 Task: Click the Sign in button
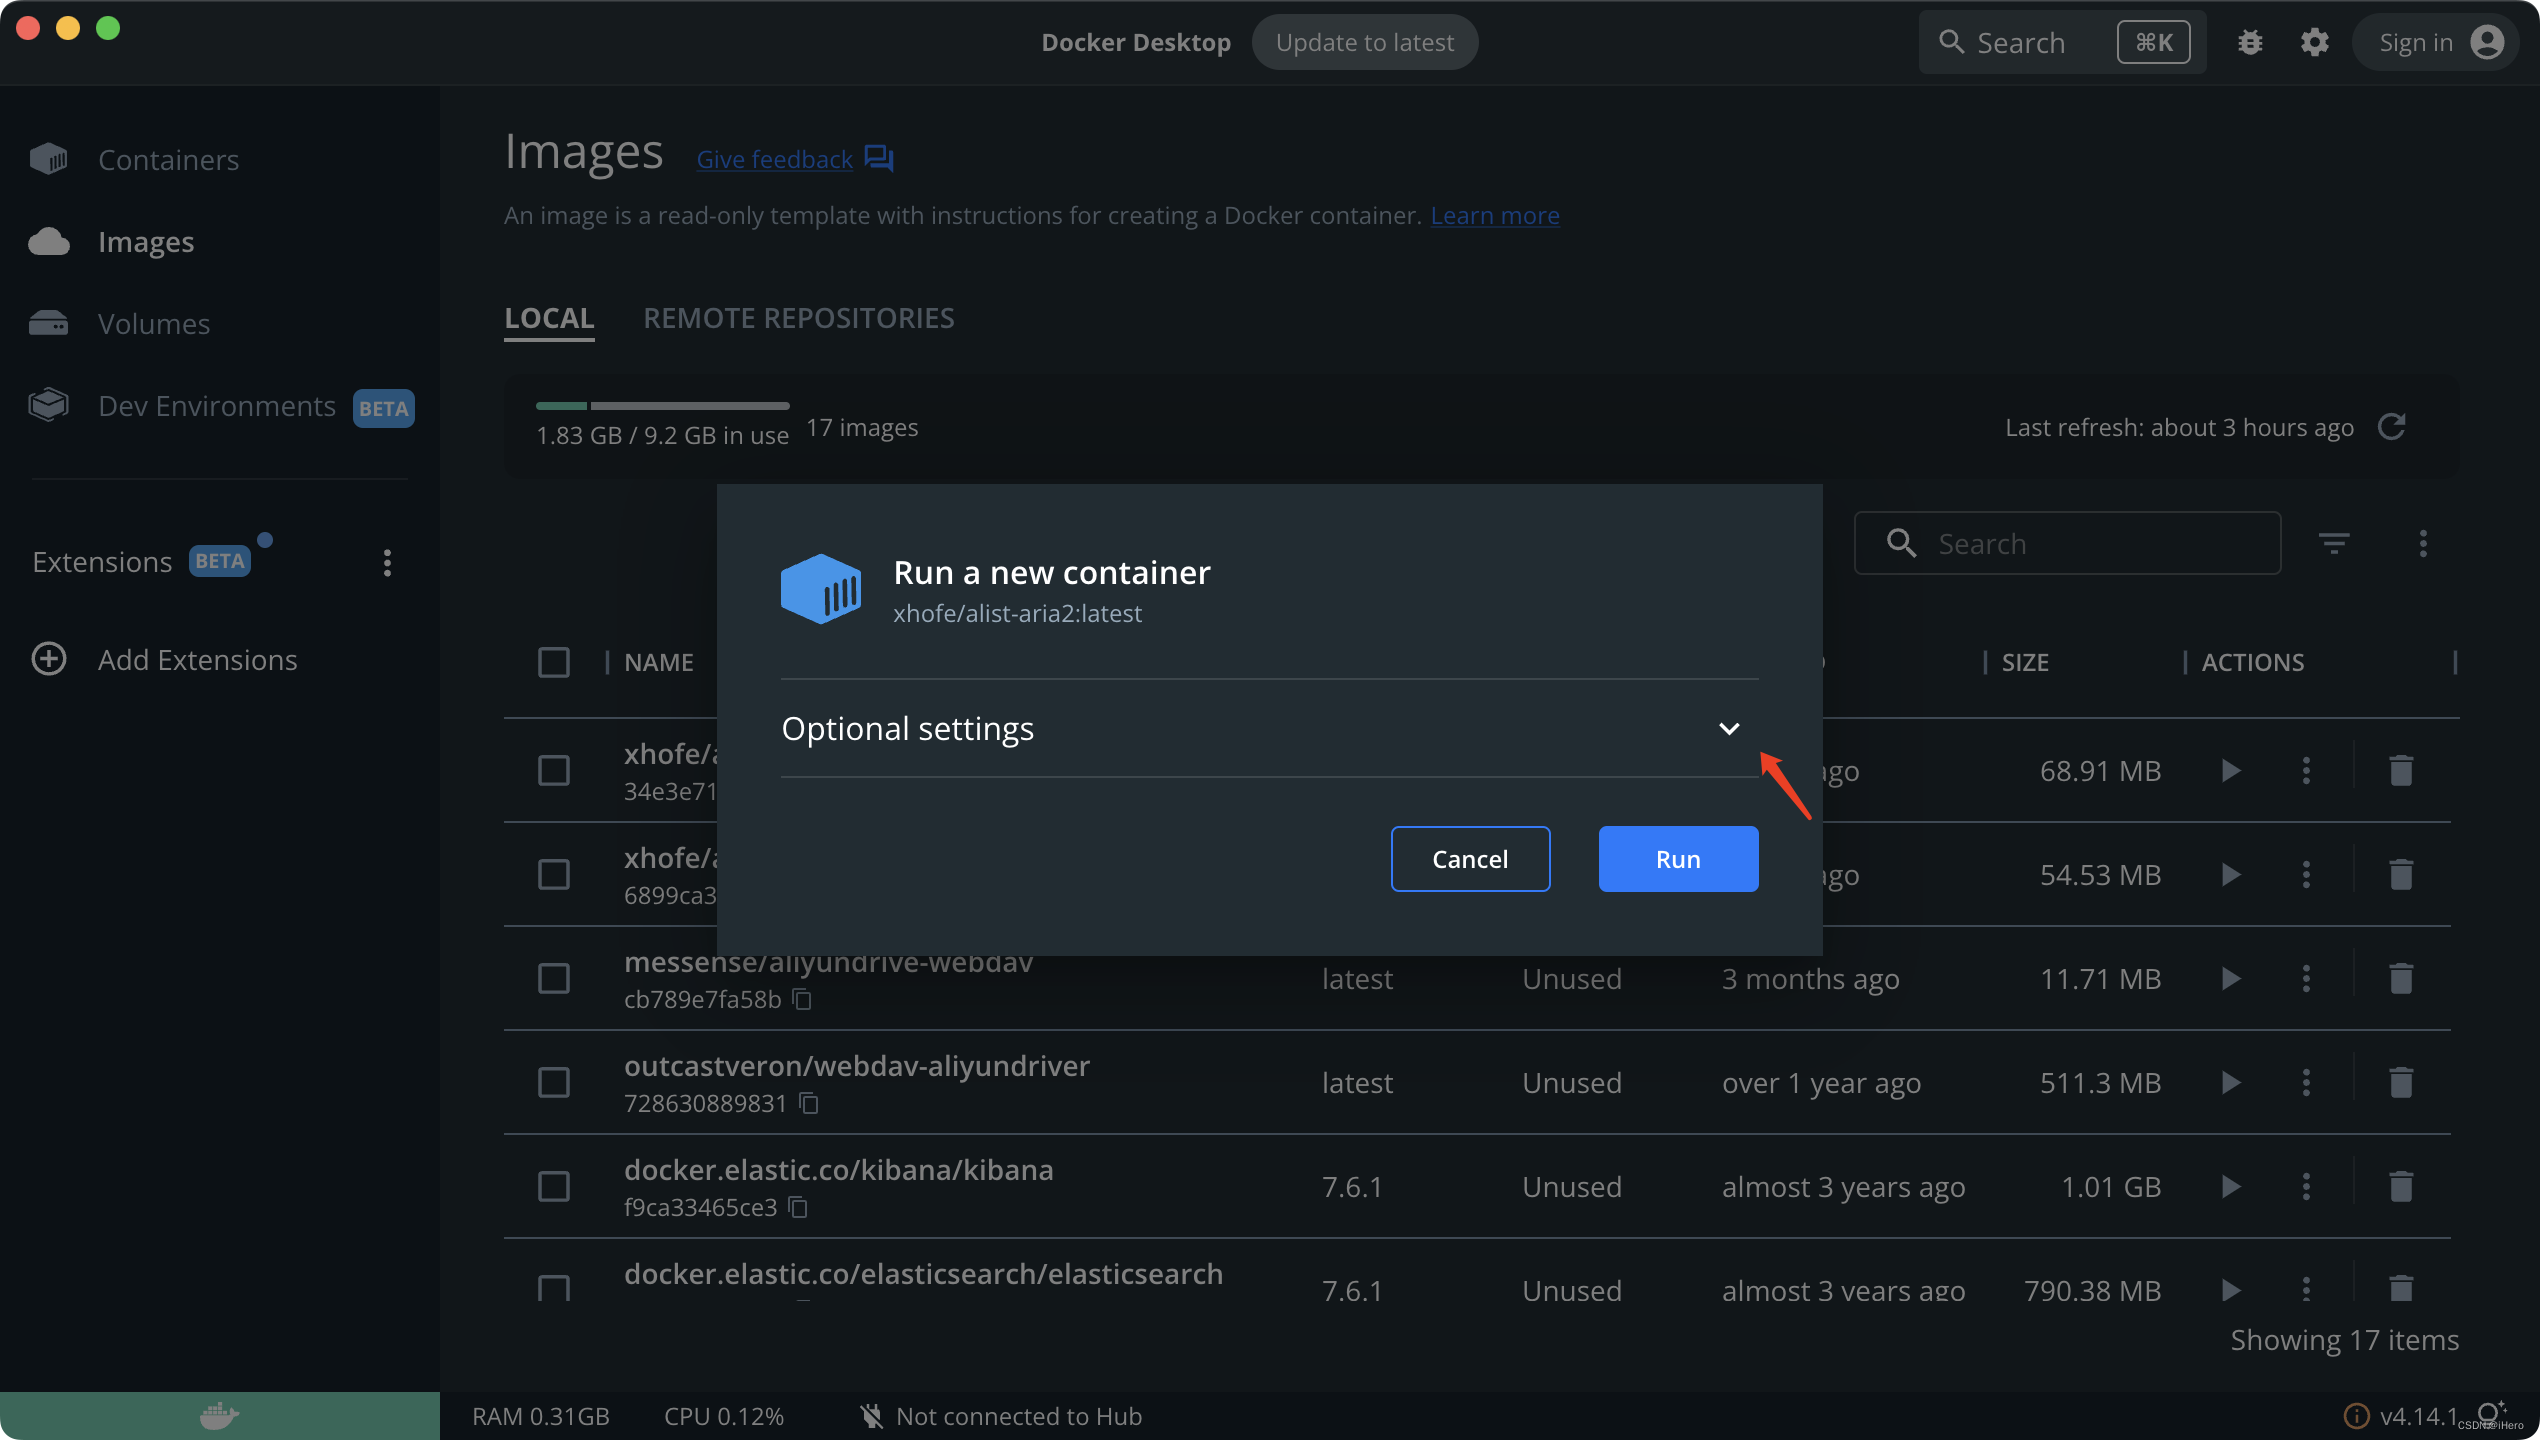pyautogui.click(x=2436, y=43)
